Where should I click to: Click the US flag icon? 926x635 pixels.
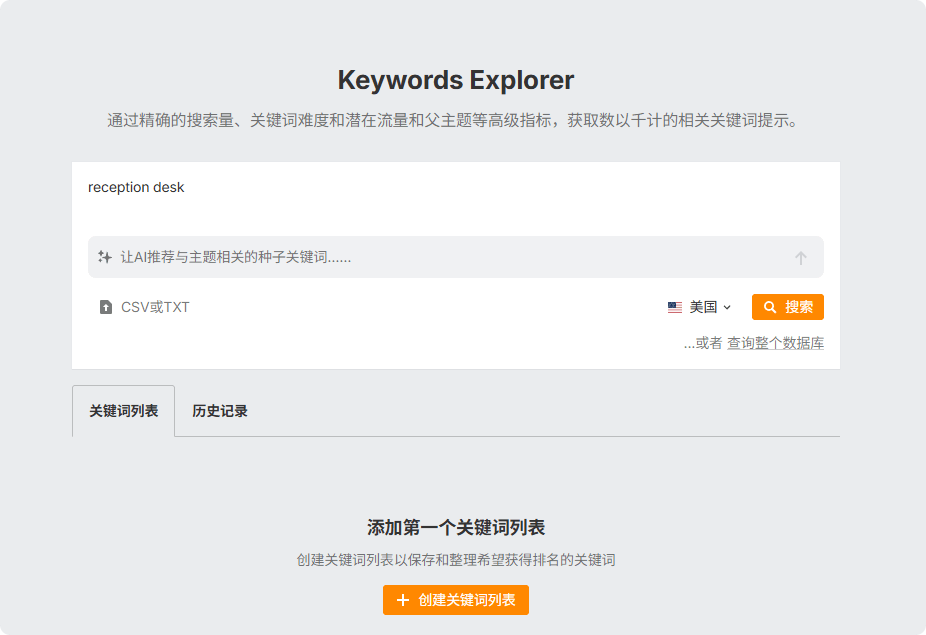675,307
